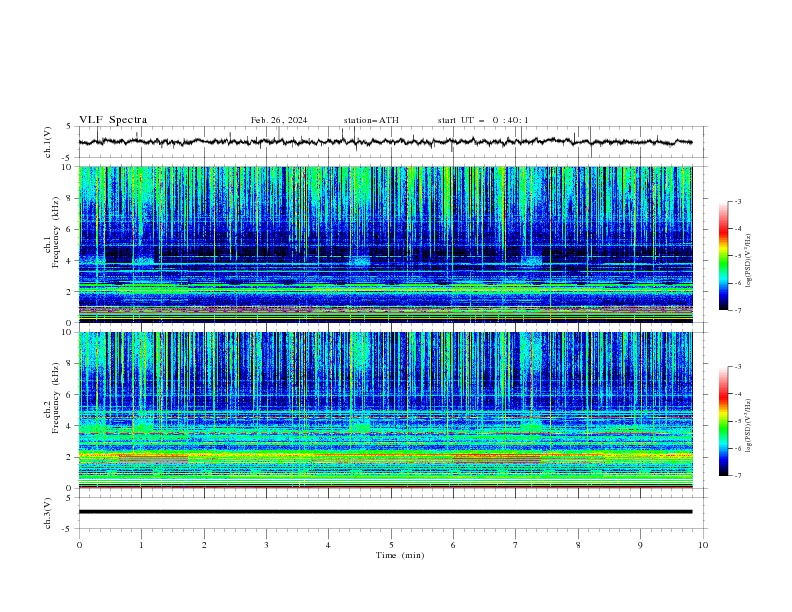Click the ch.1 colorbar log(PSD) label
The width and height of the screenshot is (792, 612).
(x=749, y=261)
